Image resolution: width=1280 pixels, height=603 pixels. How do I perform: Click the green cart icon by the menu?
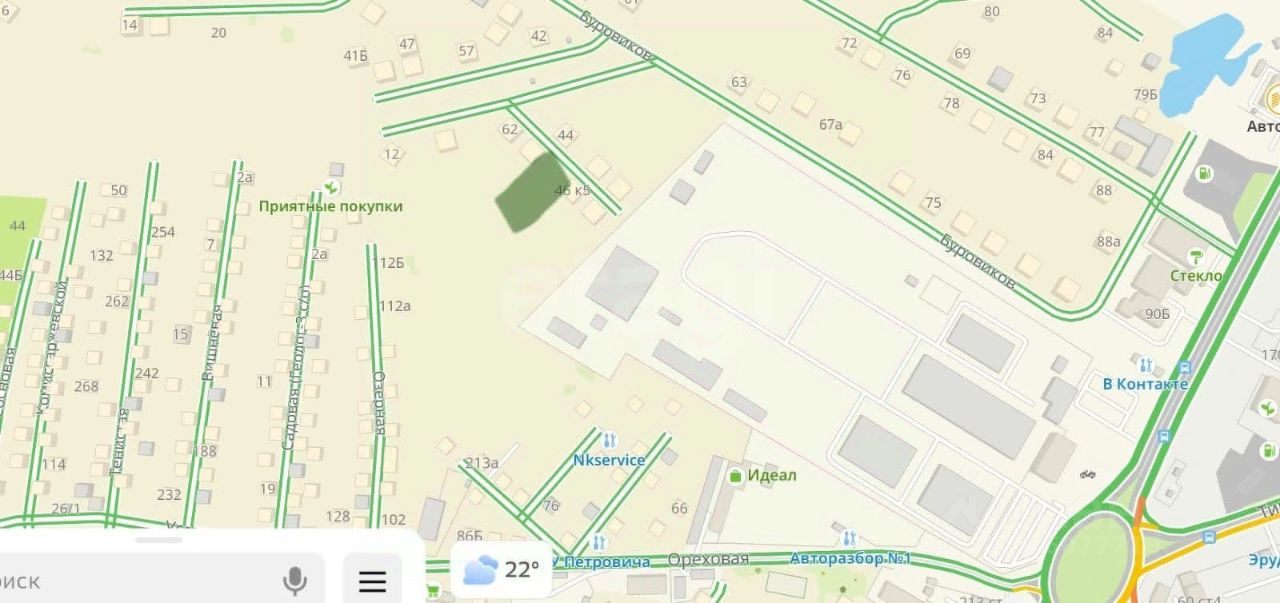pyautogui.click(x=433, y=591)
